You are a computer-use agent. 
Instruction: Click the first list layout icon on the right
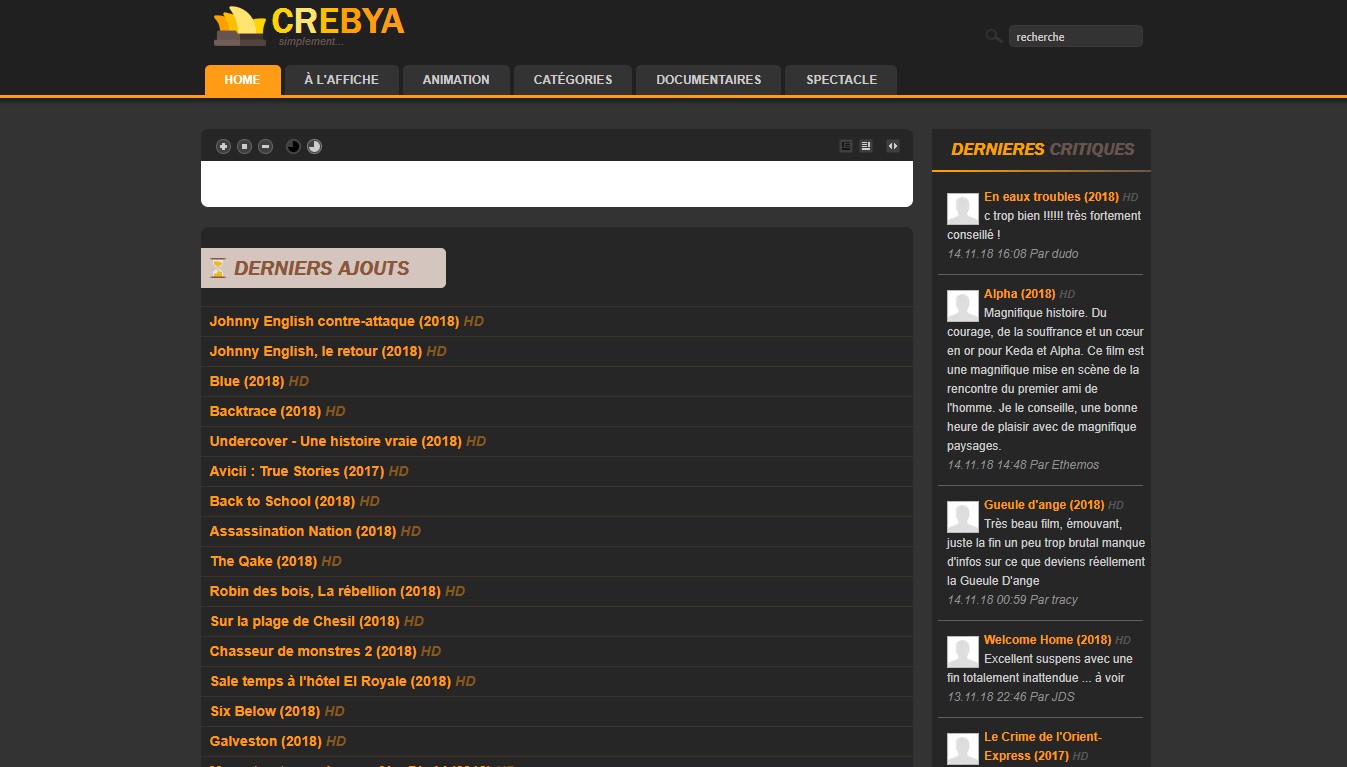click(844, 146)
